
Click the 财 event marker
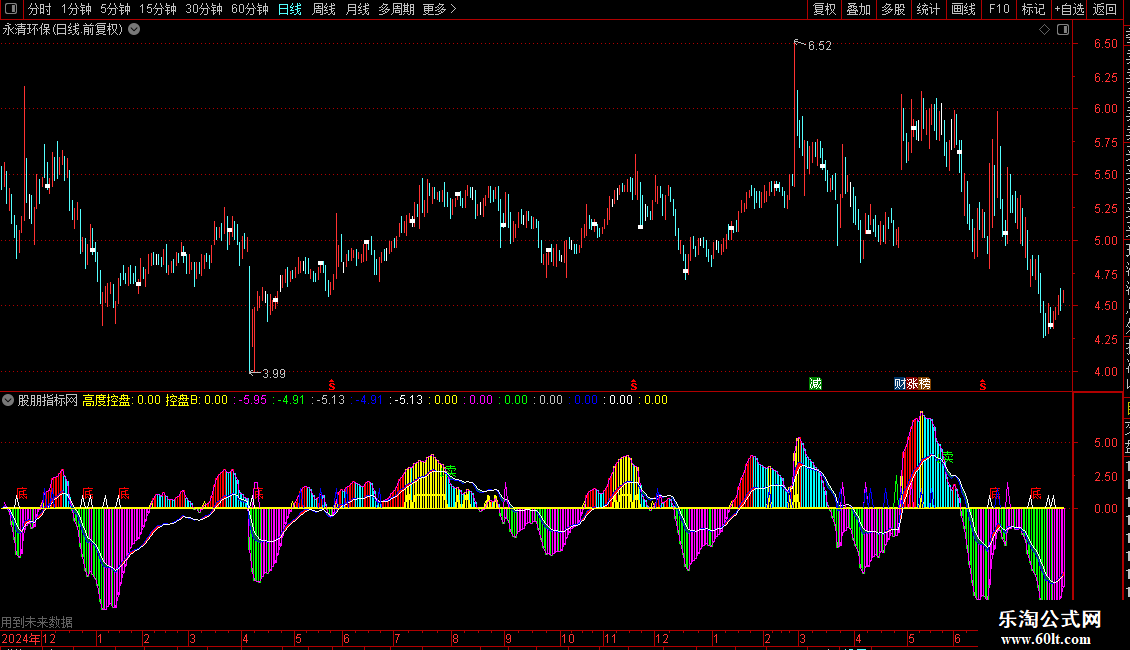(899, 383)
